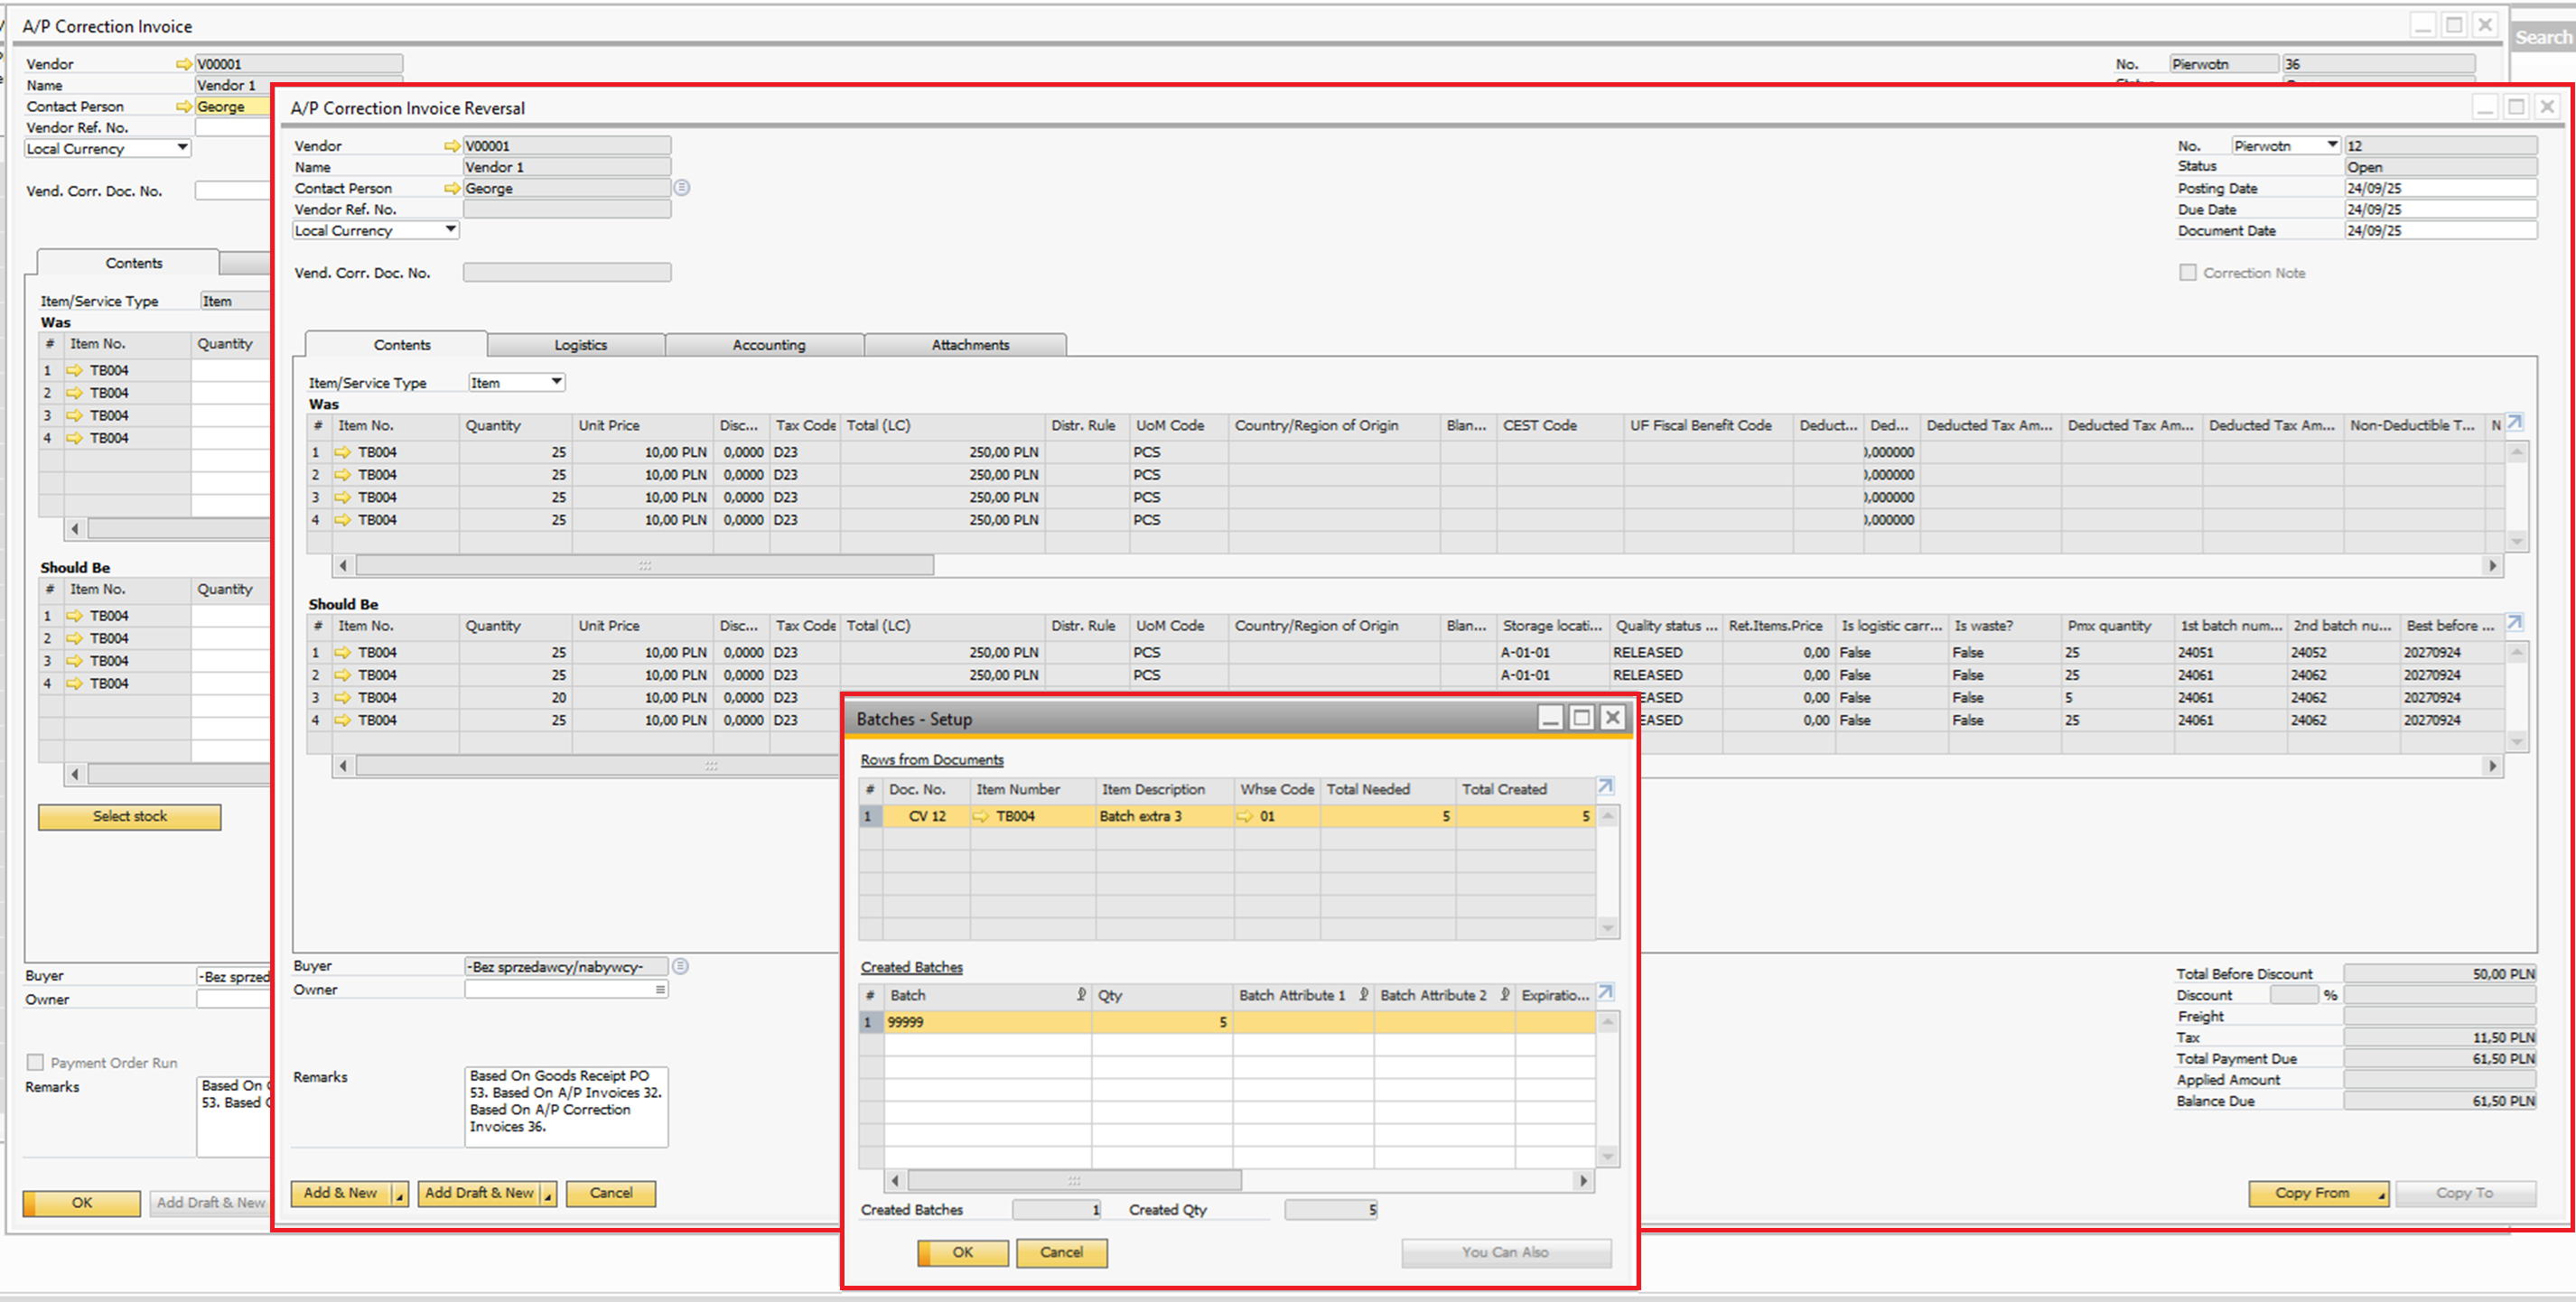This screenshot has height=1302, width=2576.
Task: Open Buyer details icon beside Bez sprzedawcy
Action: pos(681,966)
